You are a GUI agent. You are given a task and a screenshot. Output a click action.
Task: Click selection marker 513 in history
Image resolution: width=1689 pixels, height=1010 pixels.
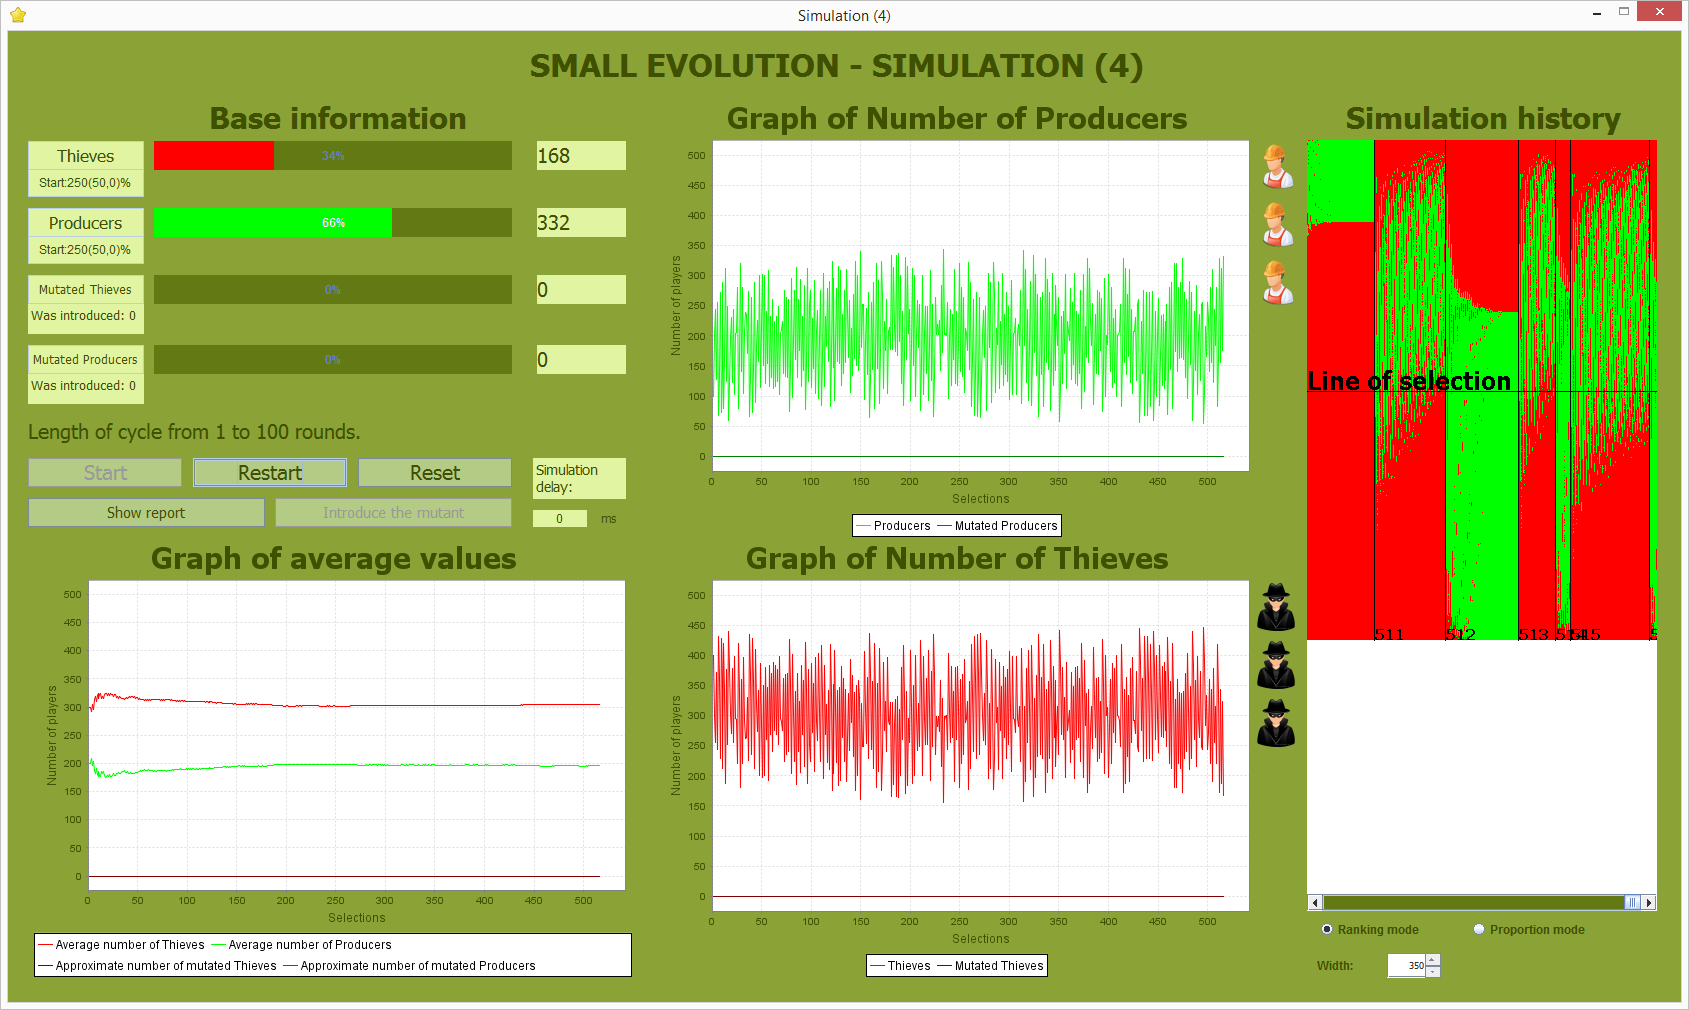[x=1534, y=634]
